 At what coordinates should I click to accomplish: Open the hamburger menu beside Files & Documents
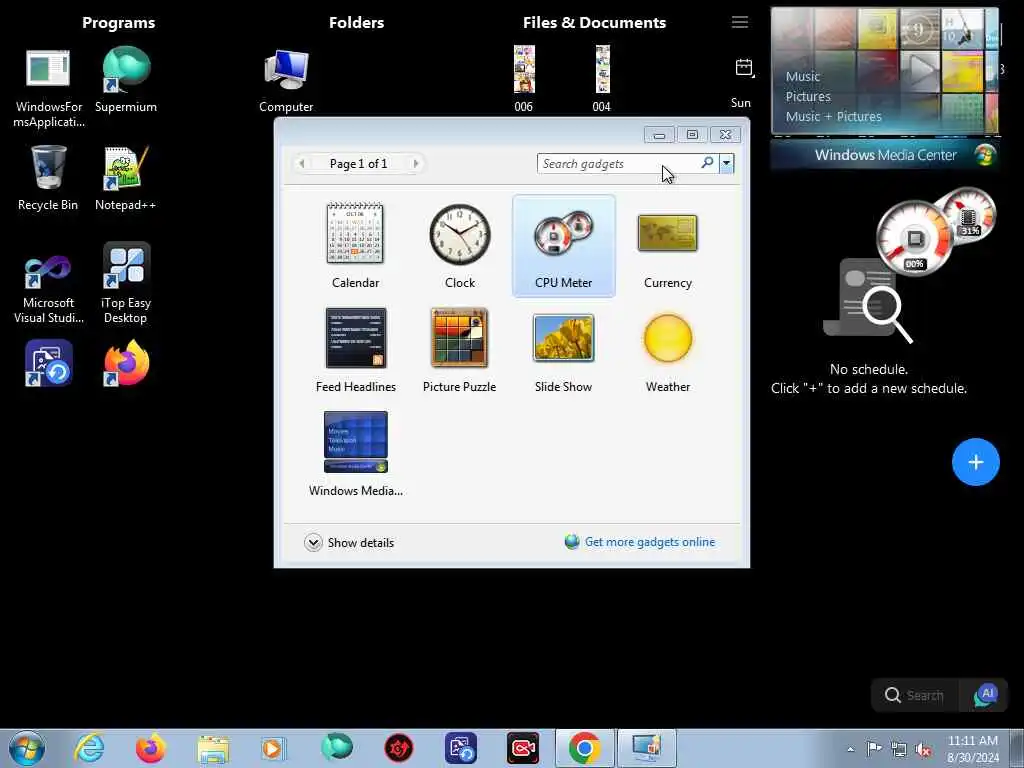tap(740, 22)
